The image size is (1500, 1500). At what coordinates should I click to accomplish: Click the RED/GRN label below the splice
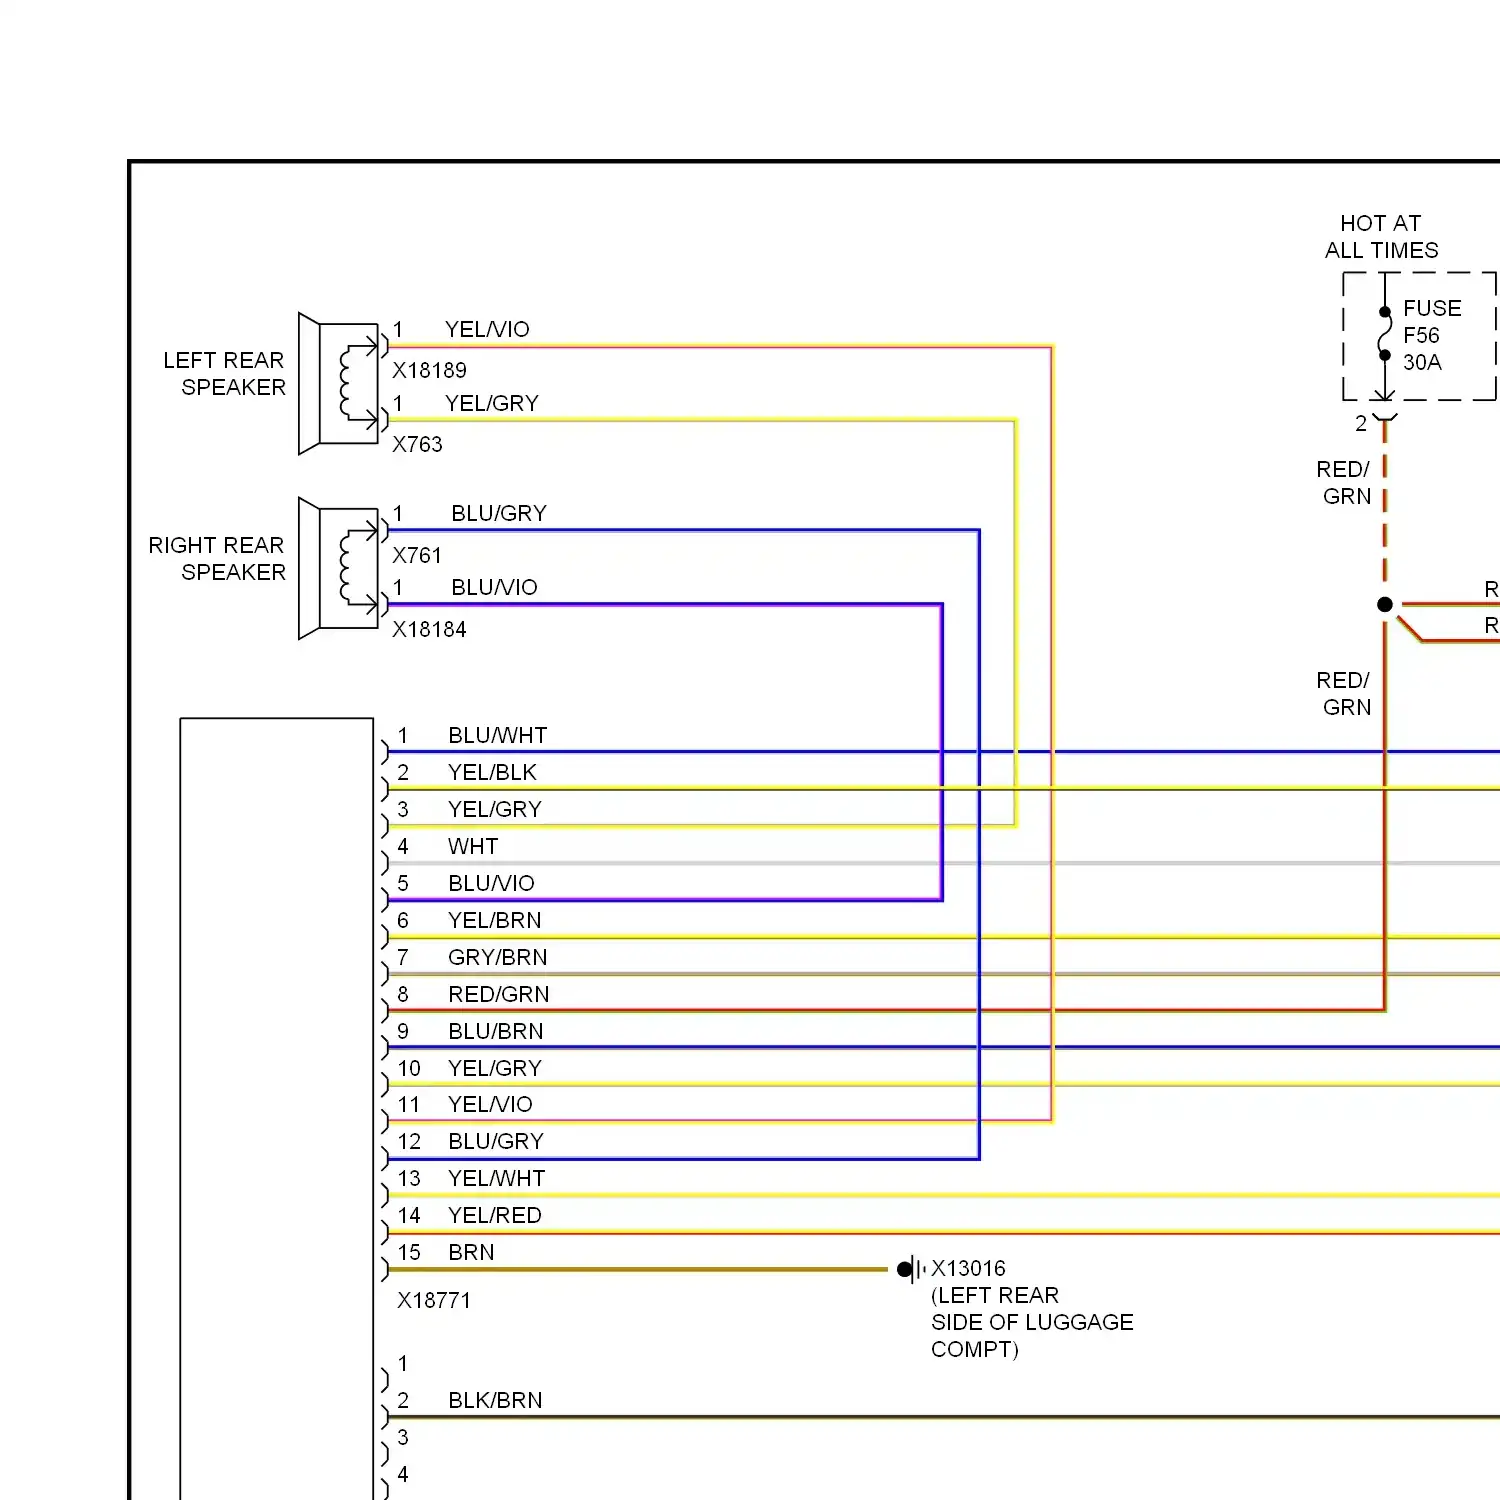point(1344,693)
